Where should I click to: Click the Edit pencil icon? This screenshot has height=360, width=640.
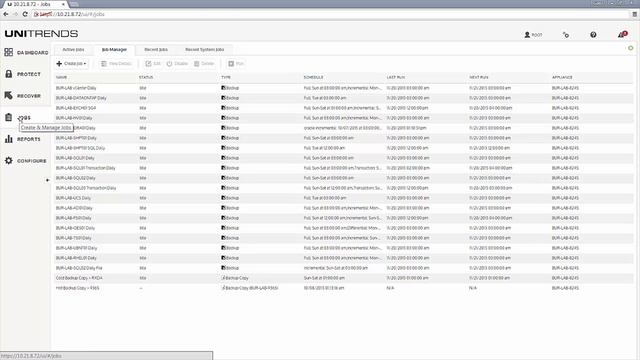149,64
